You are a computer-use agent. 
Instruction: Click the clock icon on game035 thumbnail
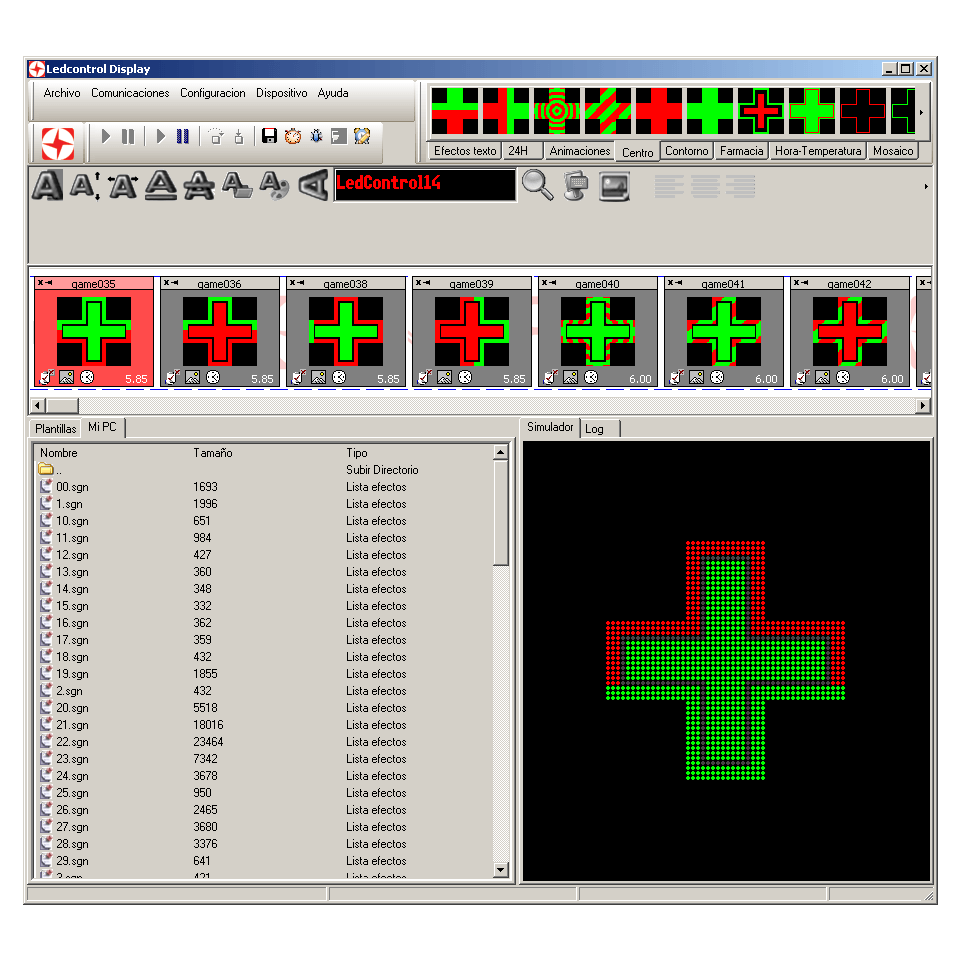pyautogui.click(x=87, y=377)
